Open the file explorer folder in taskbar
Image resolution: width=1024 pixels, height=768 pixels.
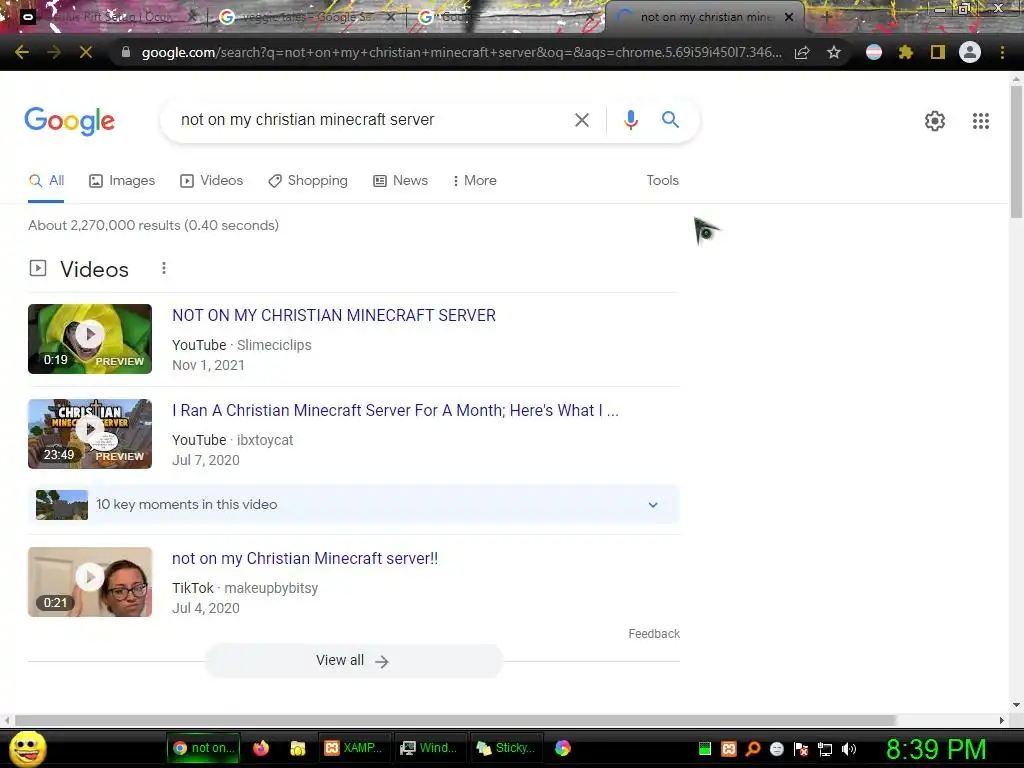point(298,748)
